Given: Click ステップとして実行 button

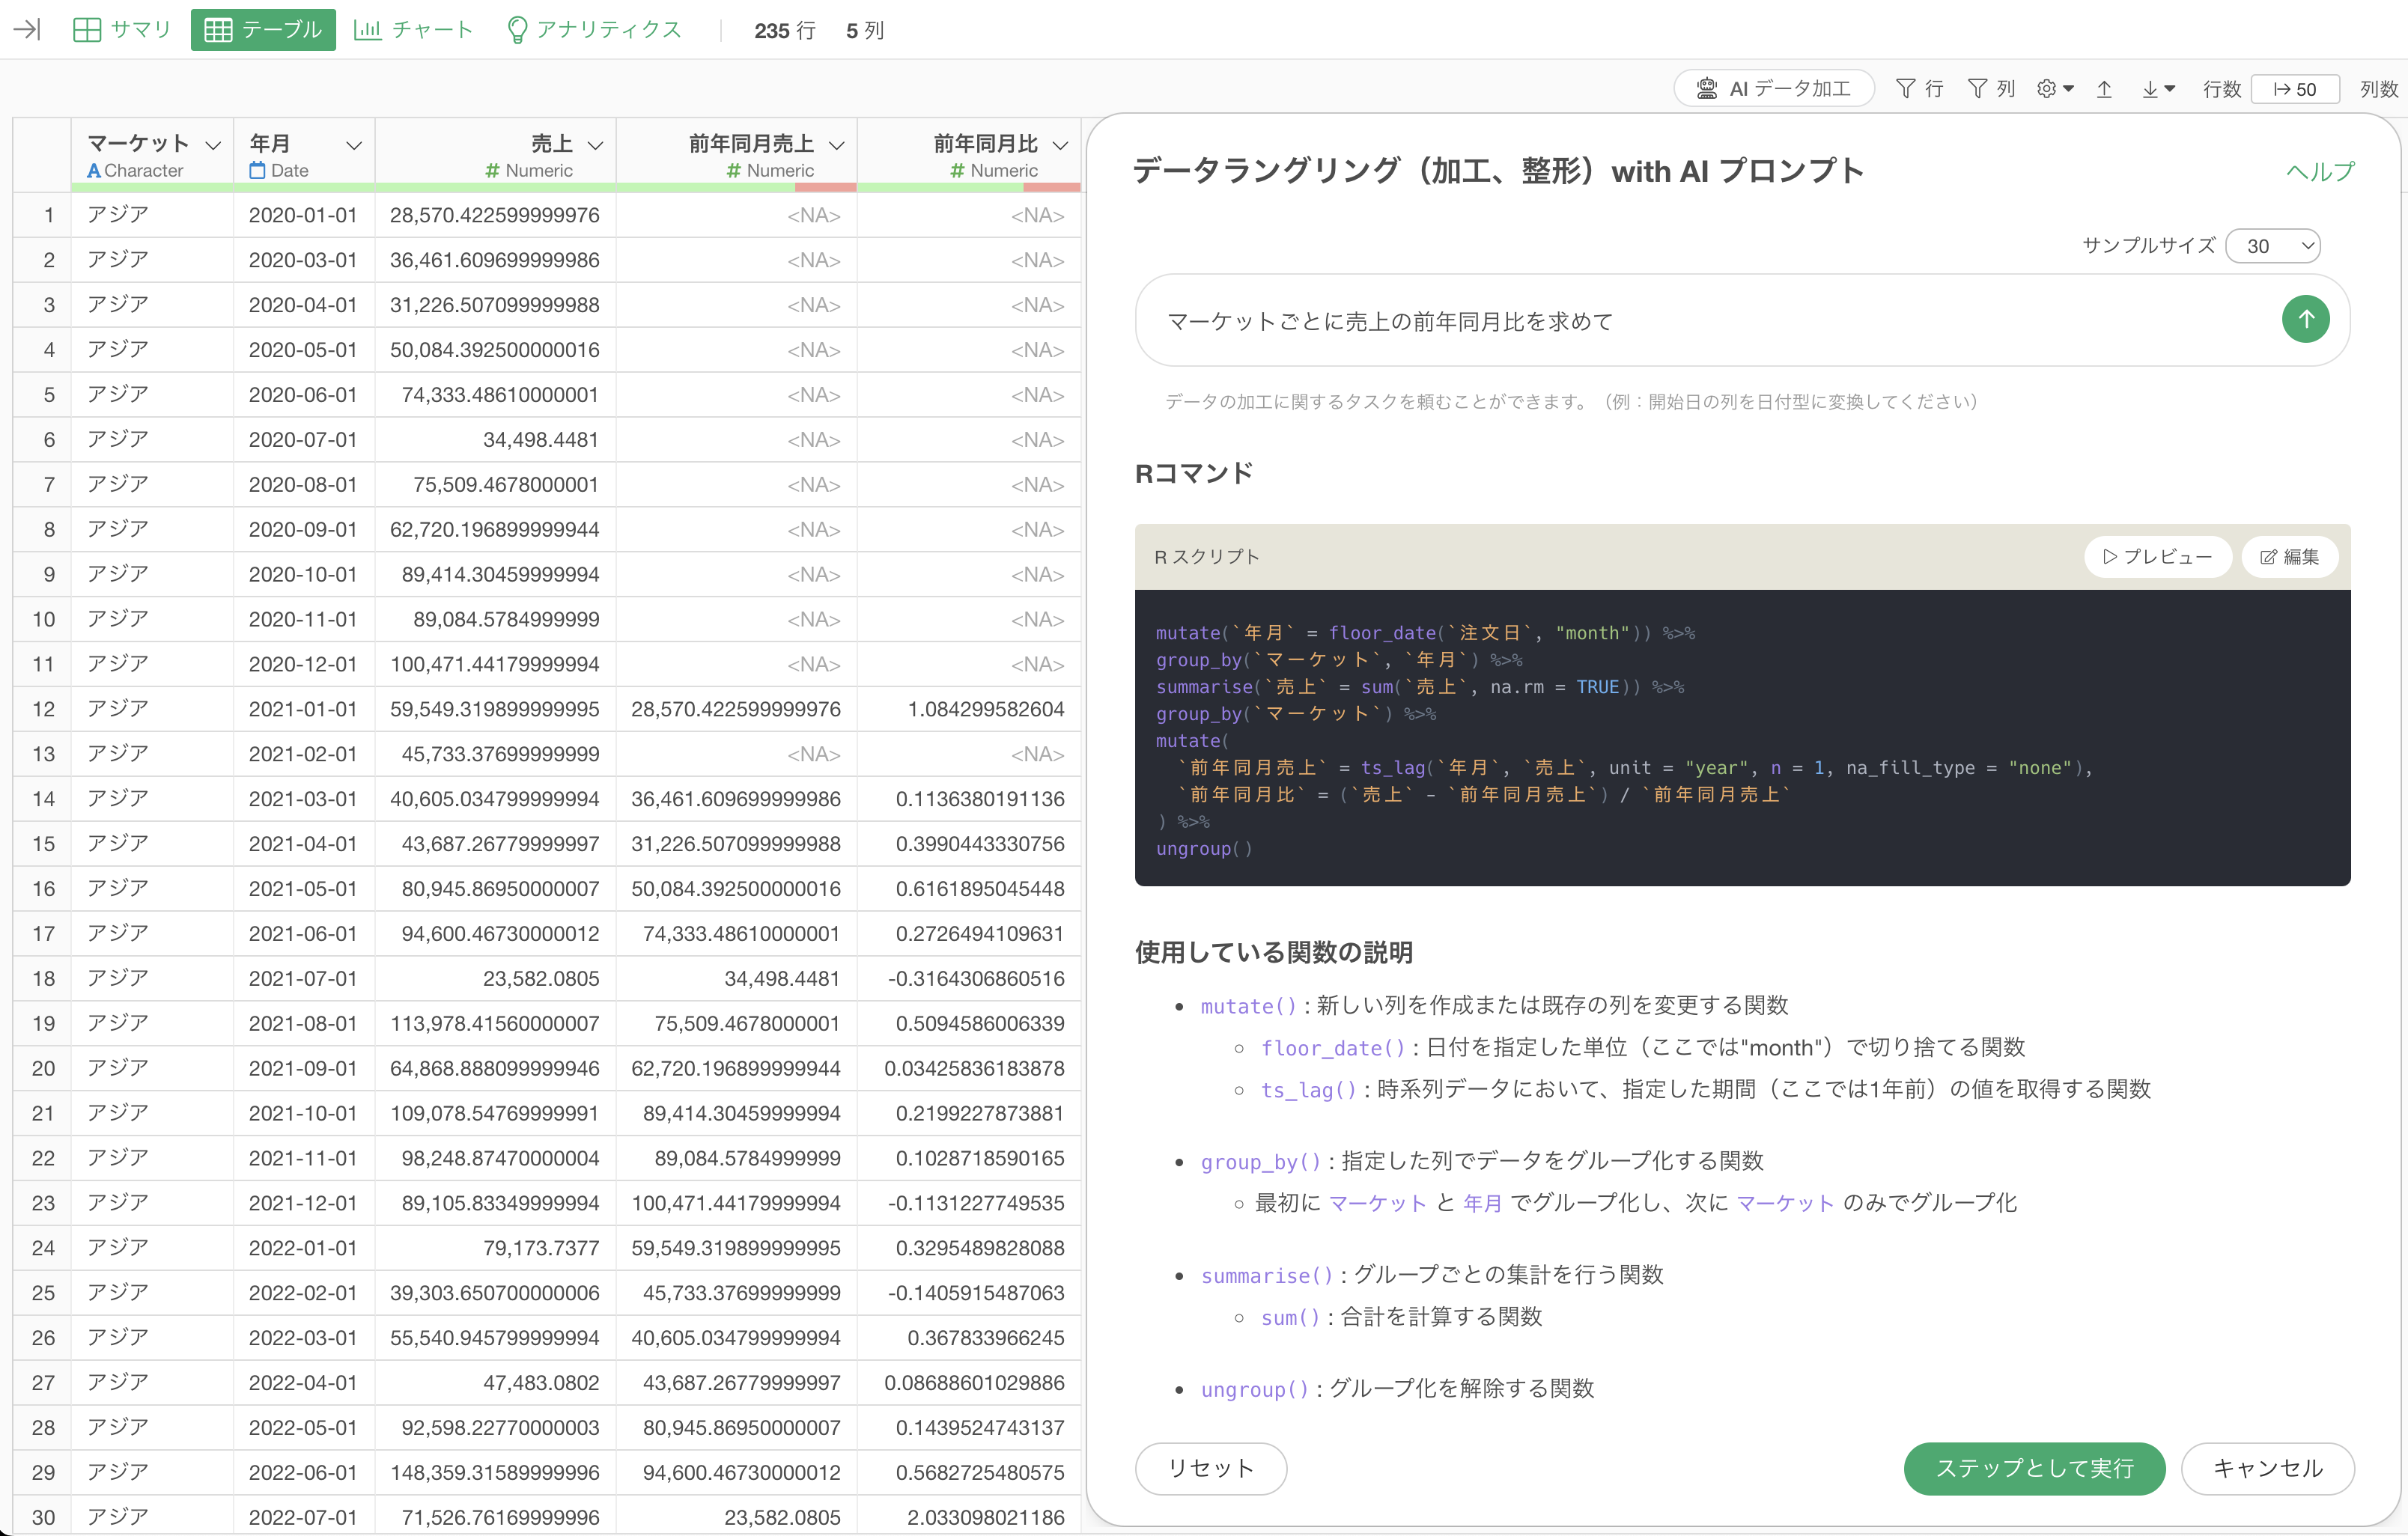Looking at the screenshot, I should point(2034,1468).
